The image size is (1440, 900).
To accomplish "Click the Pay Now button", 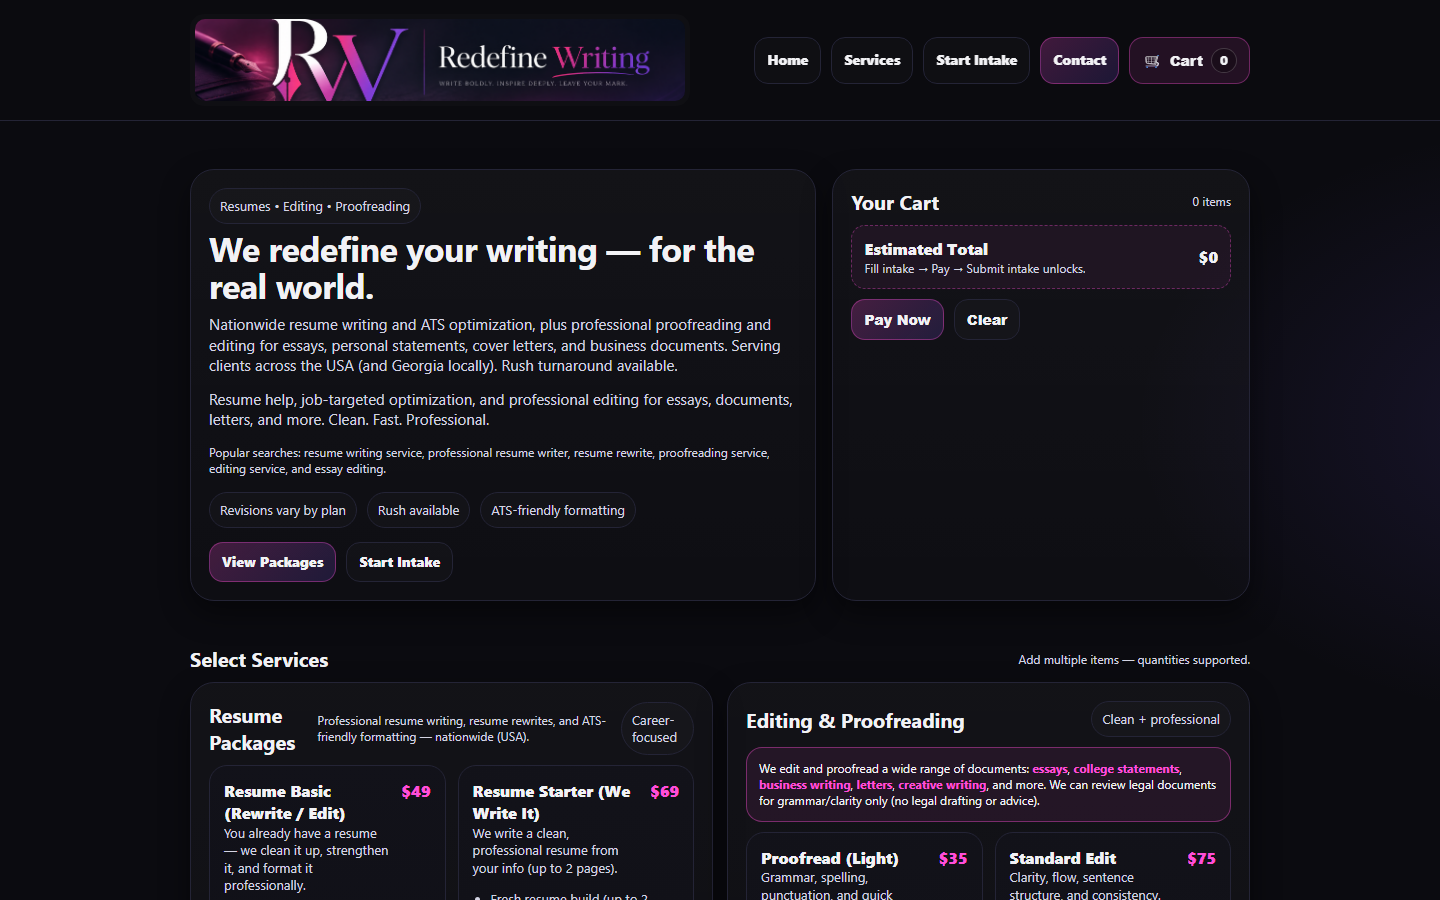I will click(x=897, y=320).
